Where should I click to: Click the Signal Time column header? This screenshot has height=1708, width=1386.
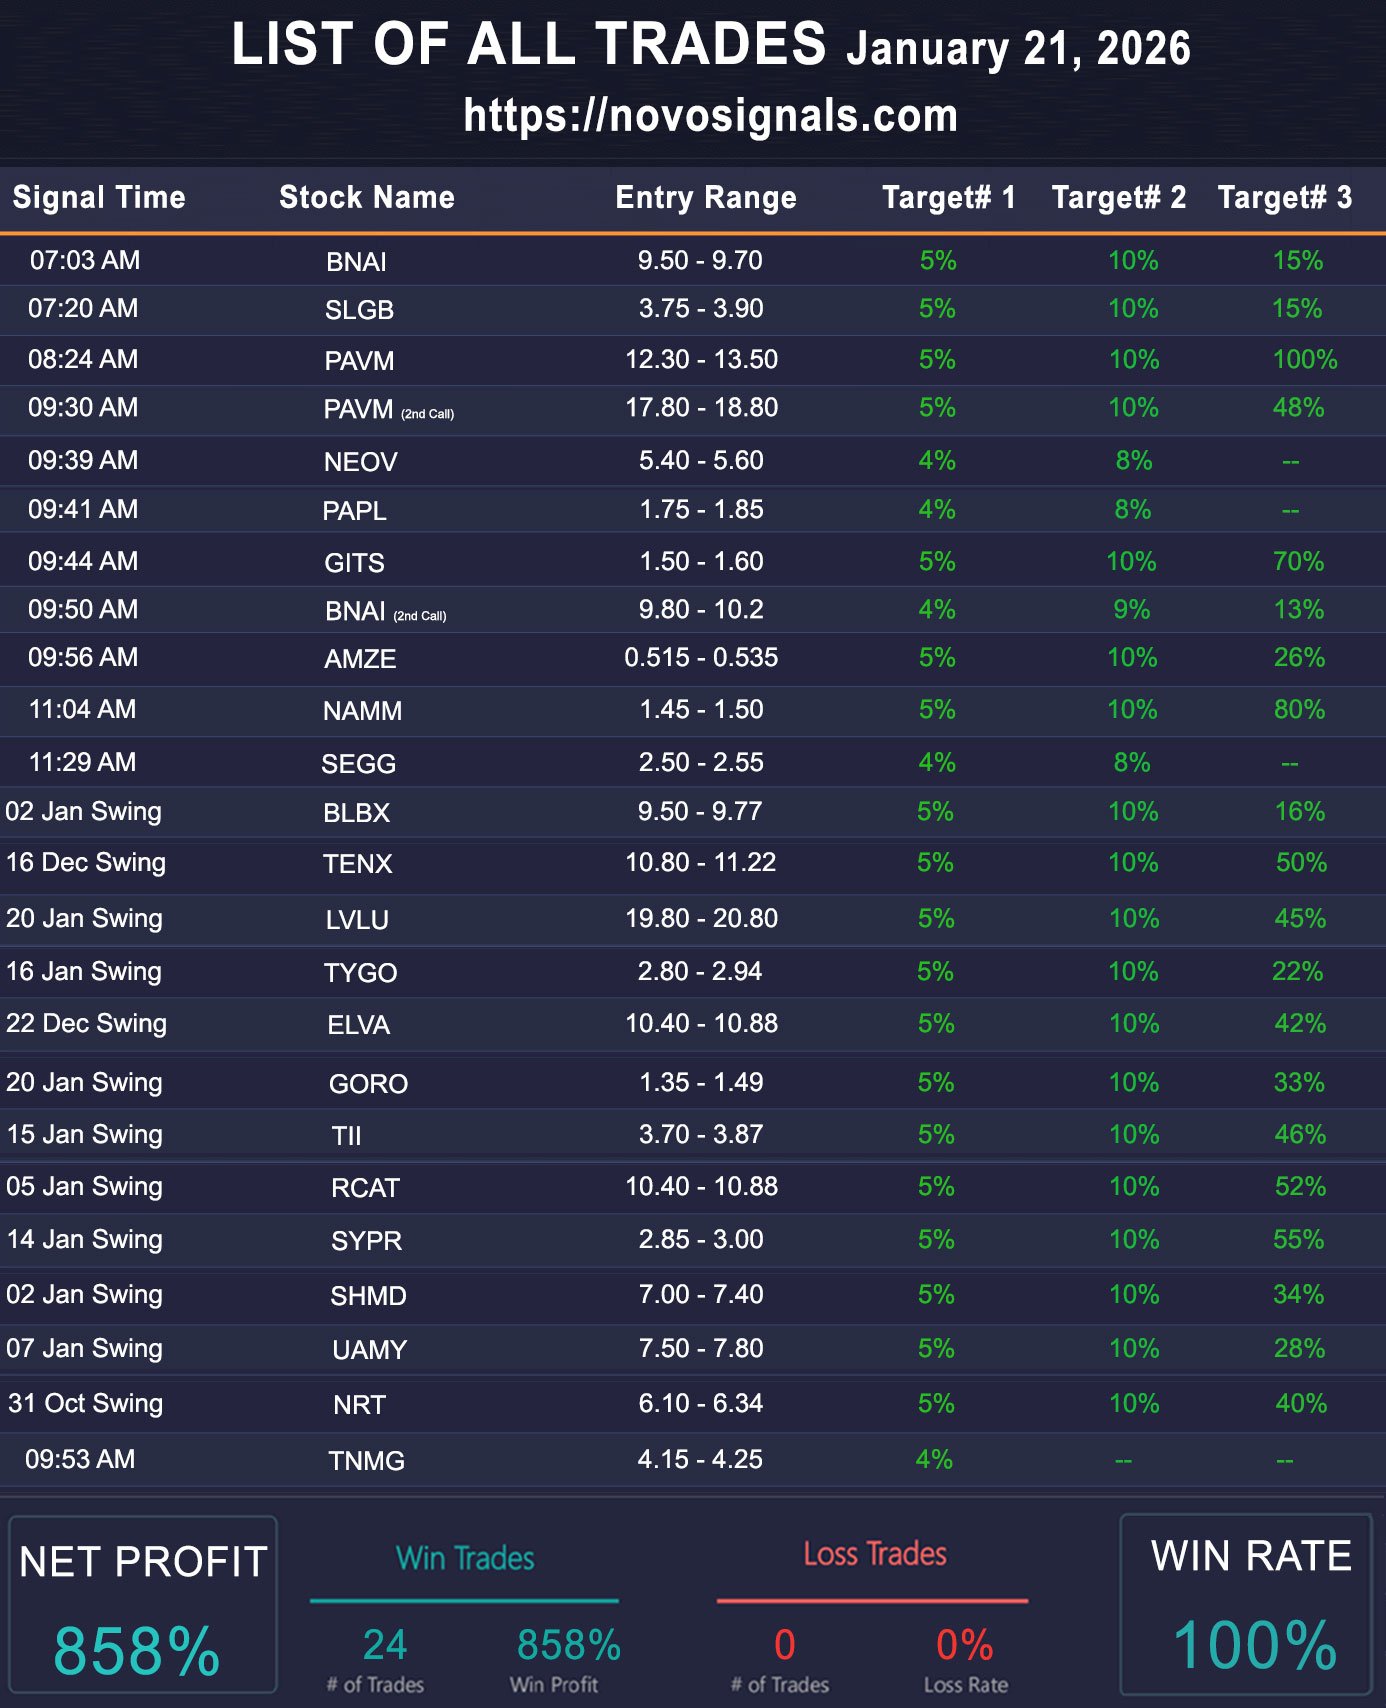[x=99, y=197]
